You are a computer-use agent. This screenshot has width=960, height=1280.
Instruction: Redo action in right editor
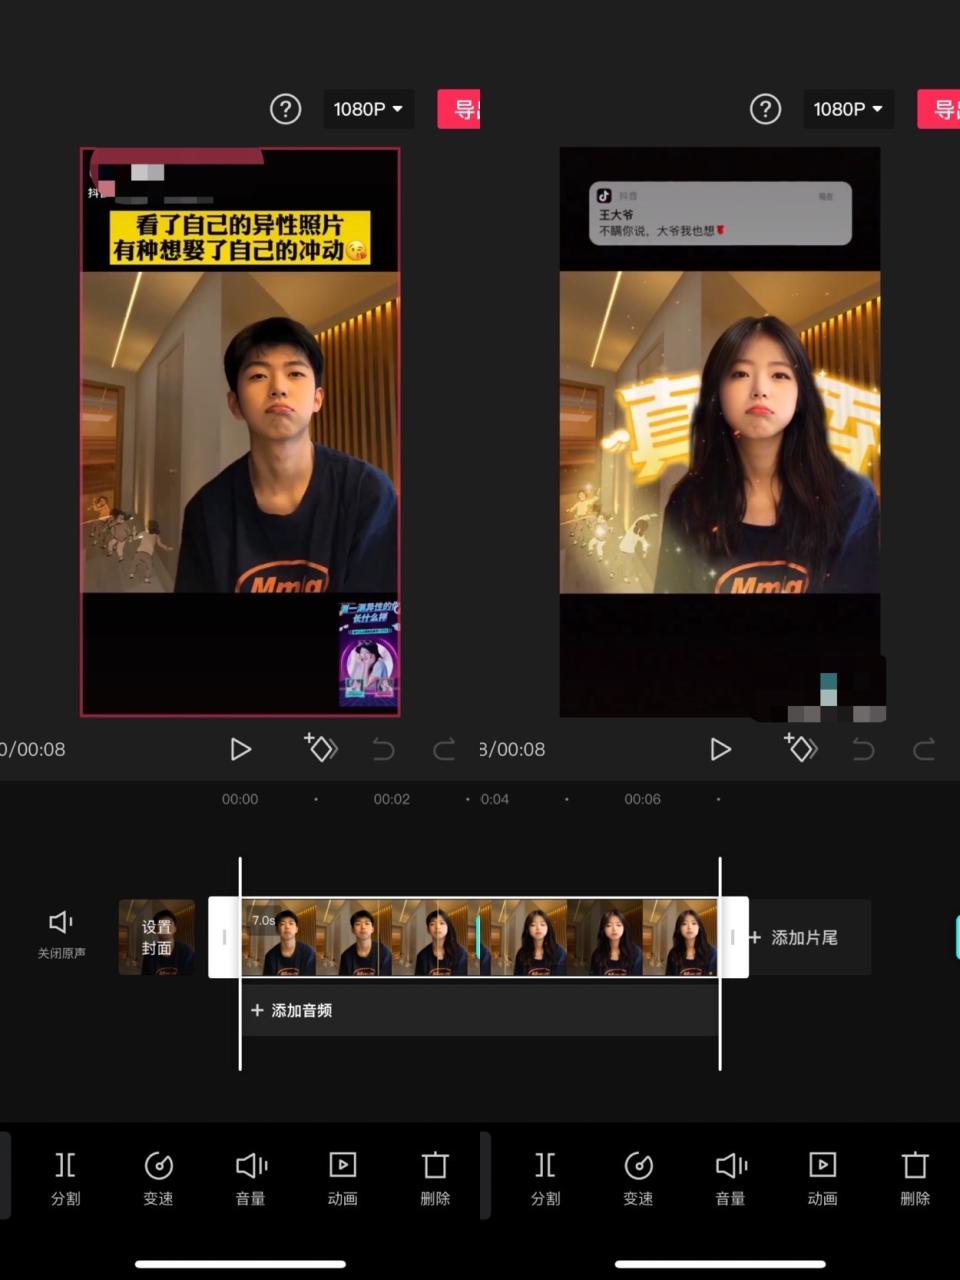pos(924,749)
